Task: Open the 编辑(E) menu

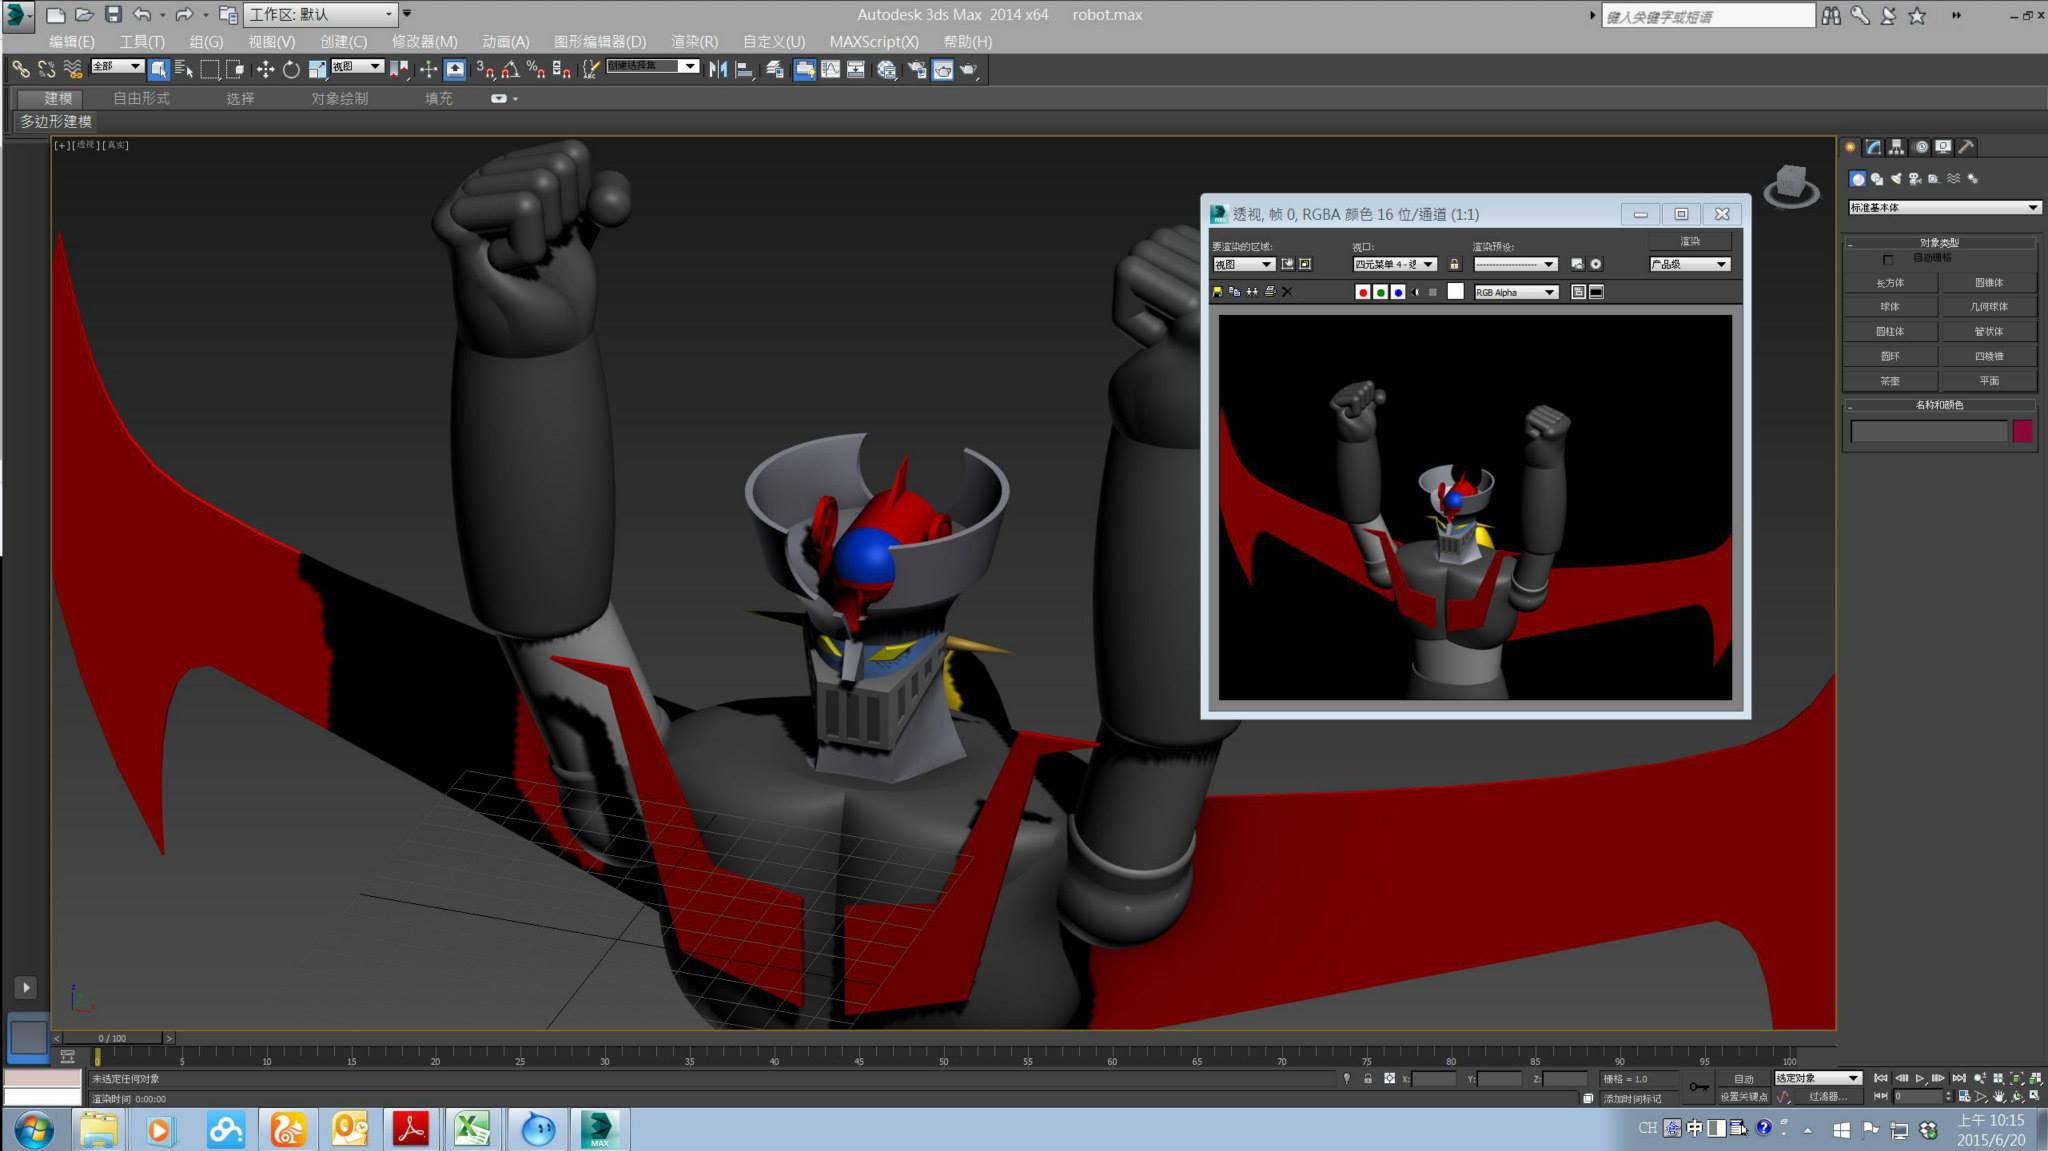Action: click(71, 41)
